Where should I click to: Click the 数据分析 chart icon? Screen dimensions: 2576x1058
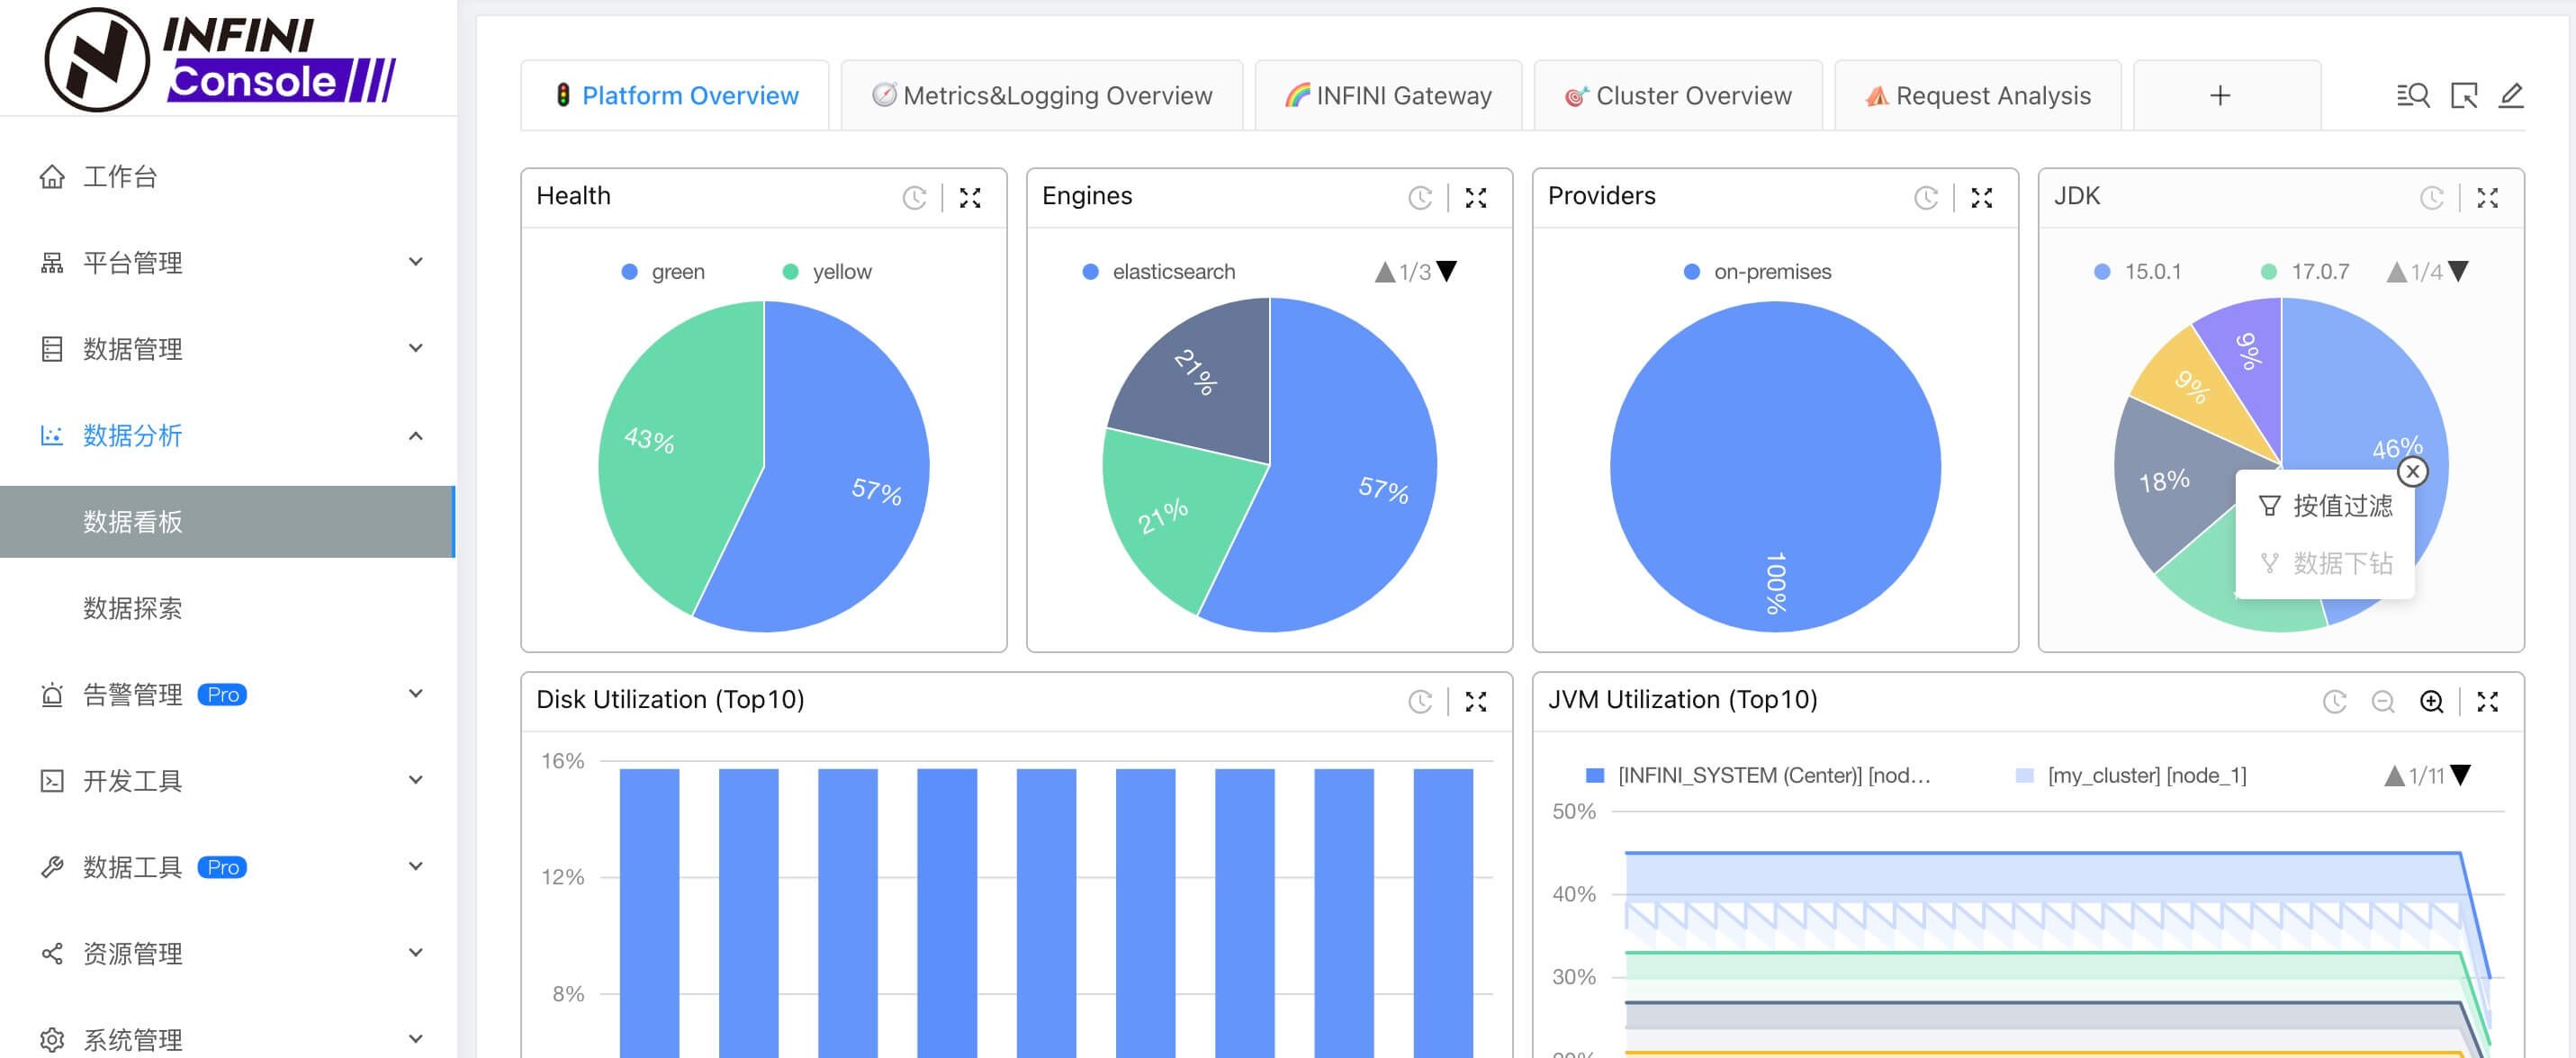[x=52, y=435]
